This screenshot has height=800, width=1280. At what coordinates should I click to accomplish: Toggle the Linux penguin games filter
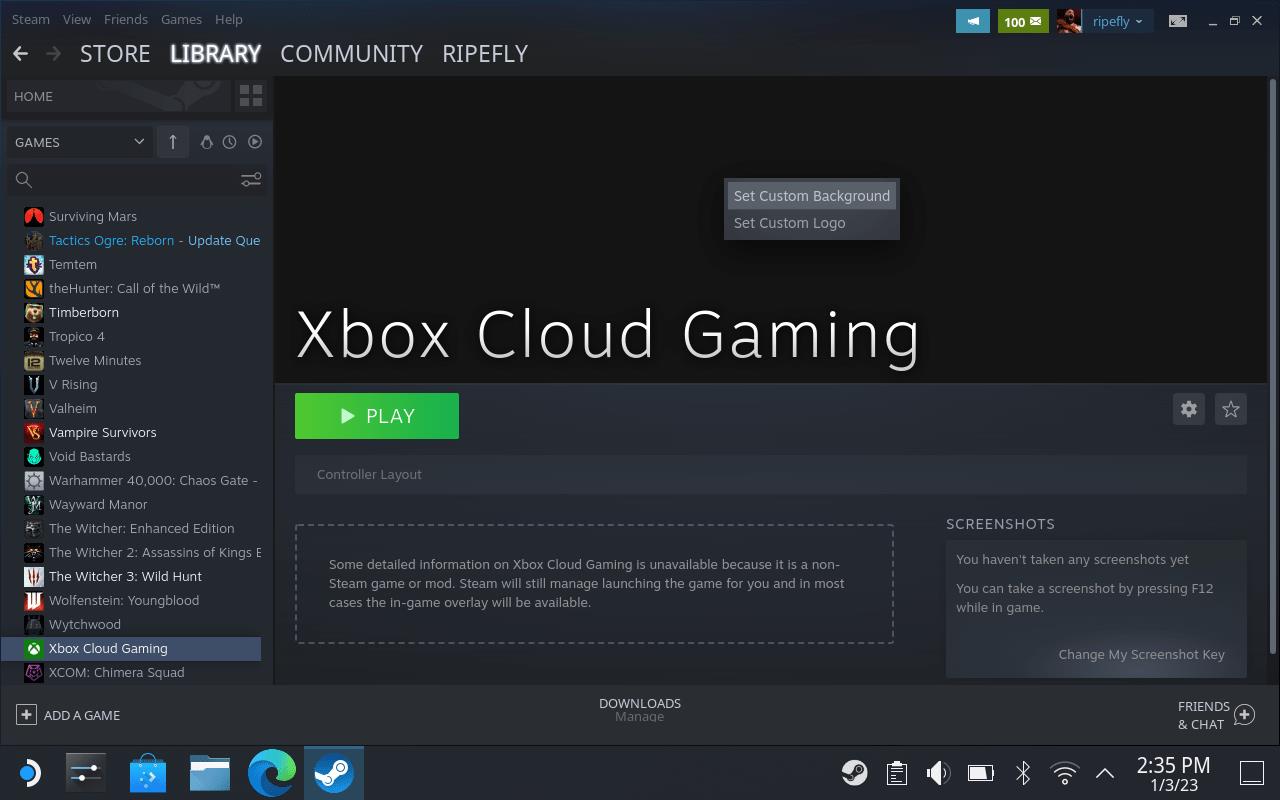(x=207, y=142)
